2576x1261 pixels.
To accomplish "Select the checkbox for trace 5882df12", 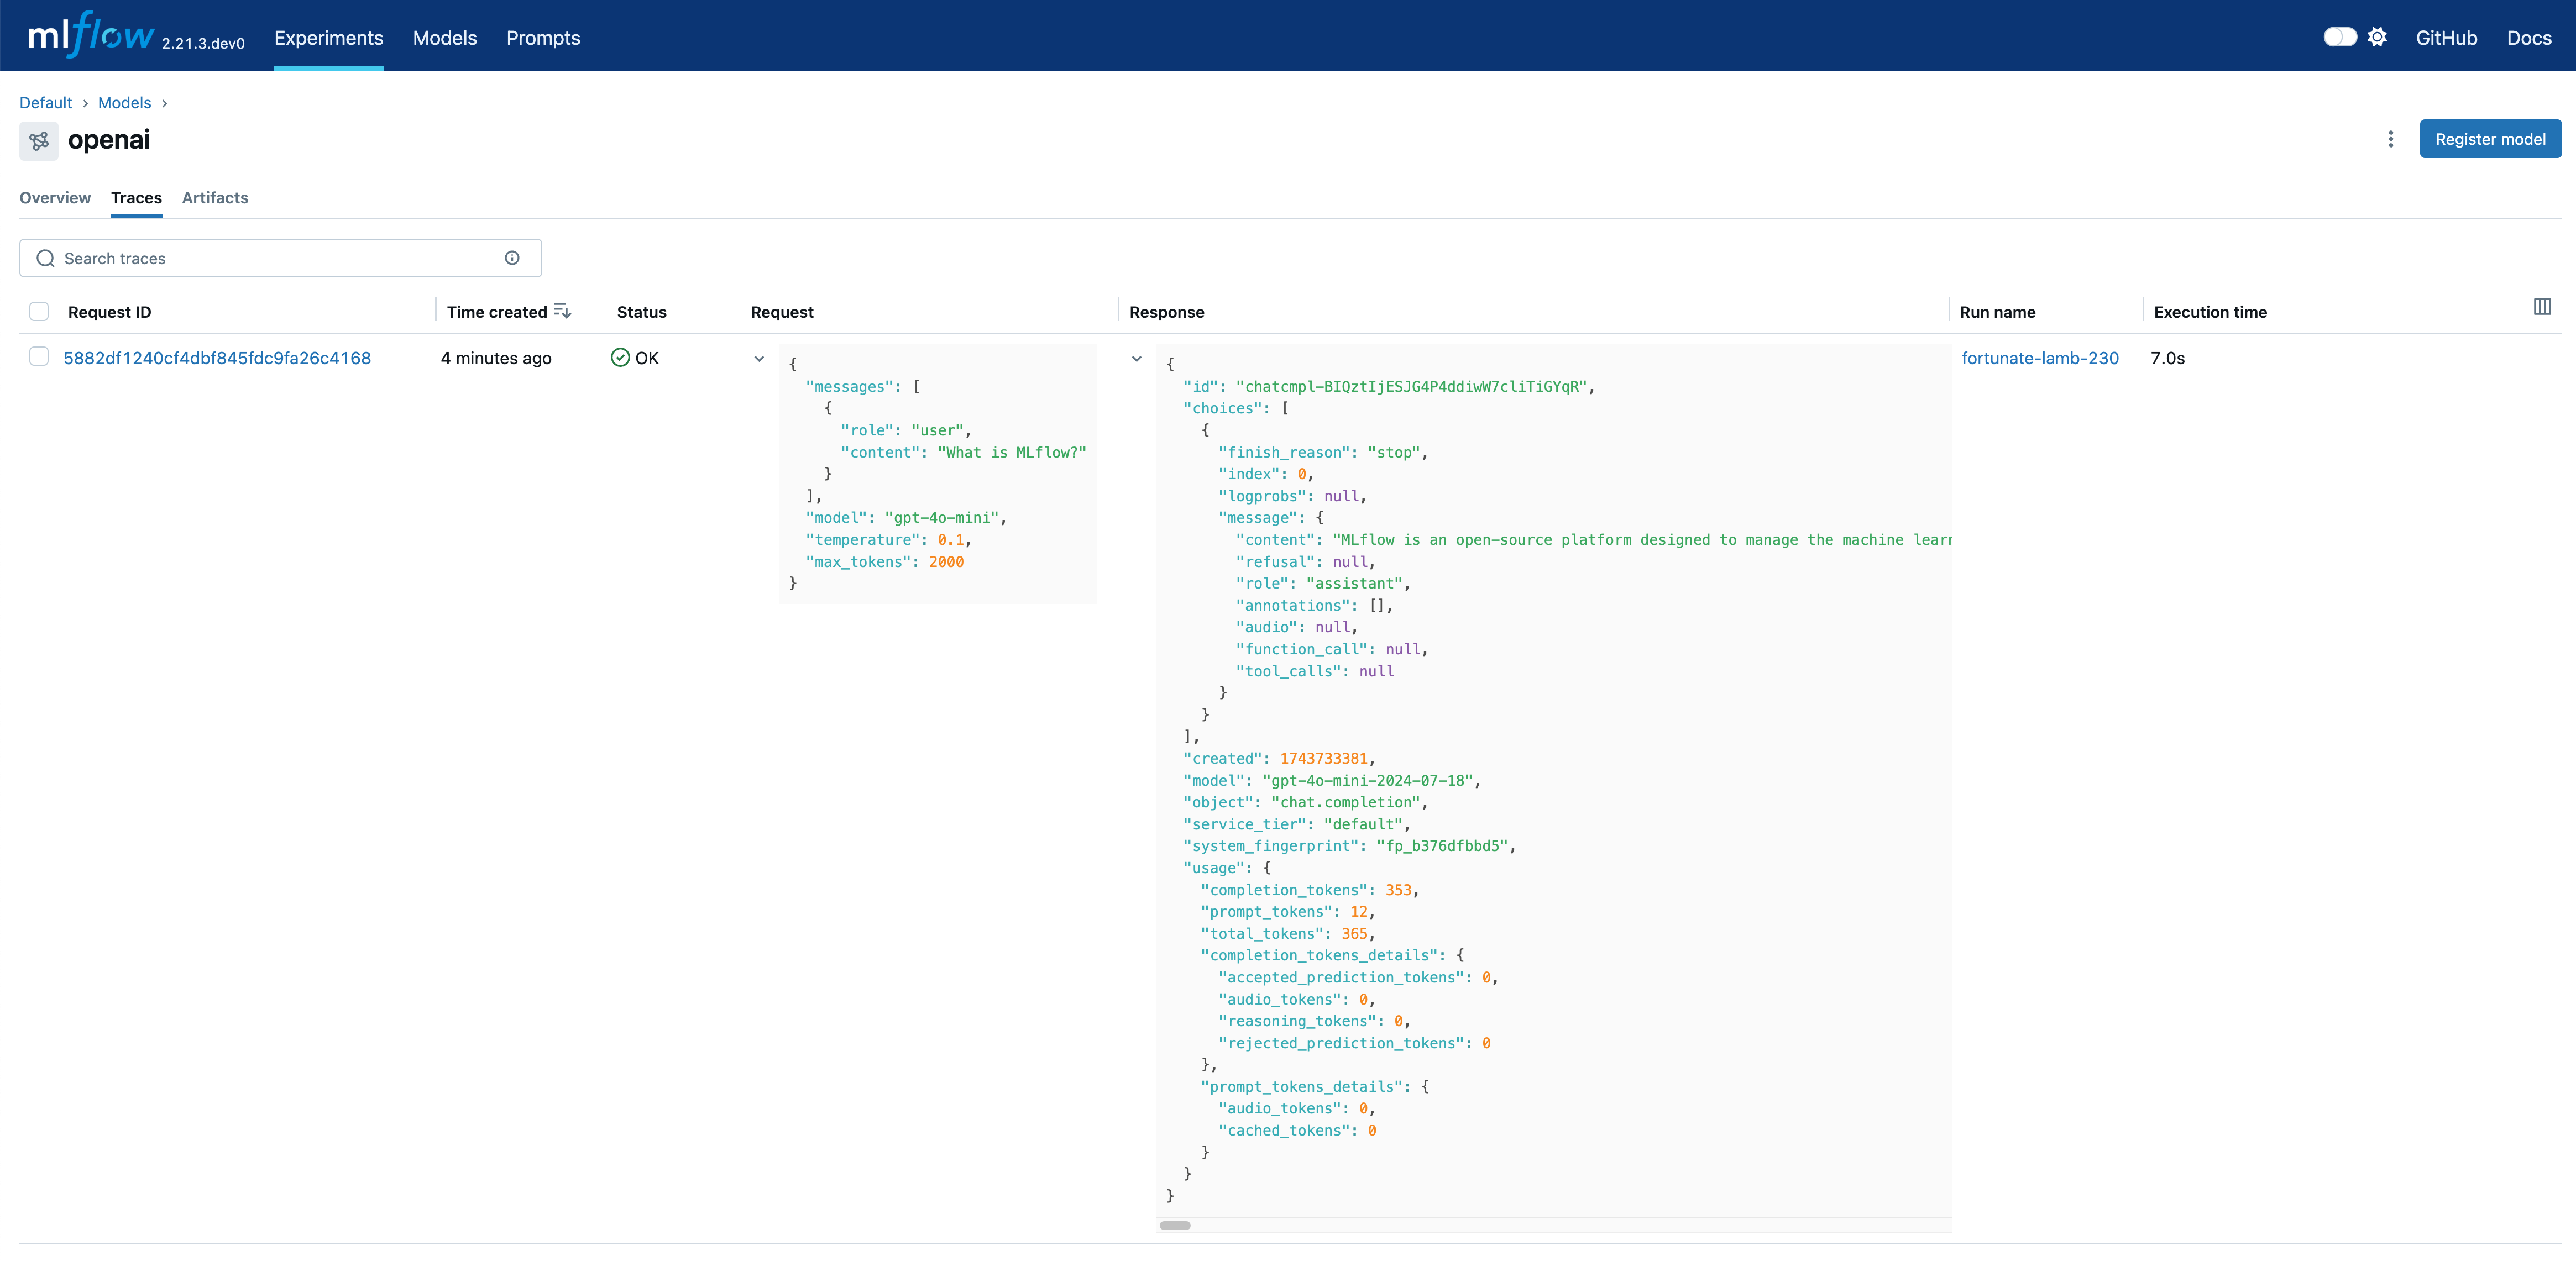I will [x=39, y=357].
